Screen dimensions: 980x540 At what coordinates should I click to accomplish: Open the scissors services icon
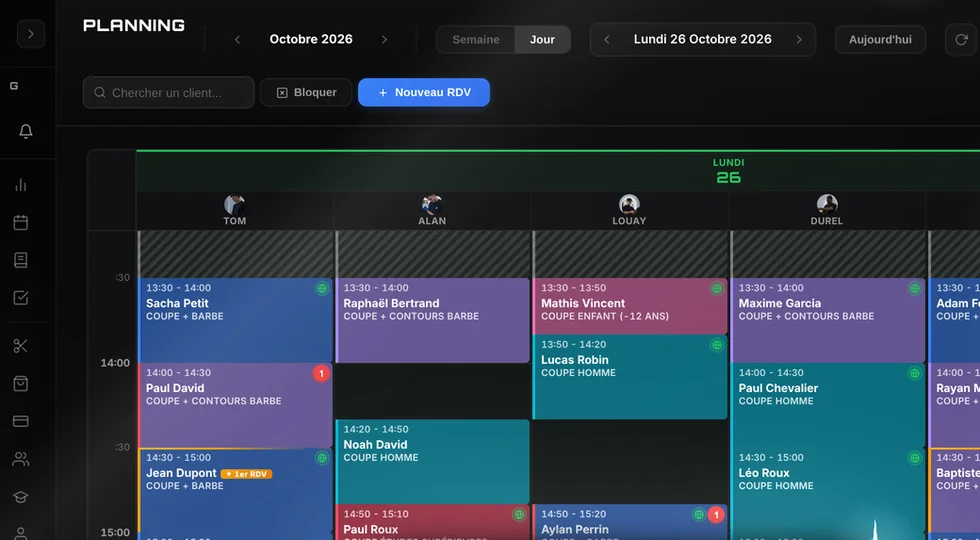(x=21, y=346)
